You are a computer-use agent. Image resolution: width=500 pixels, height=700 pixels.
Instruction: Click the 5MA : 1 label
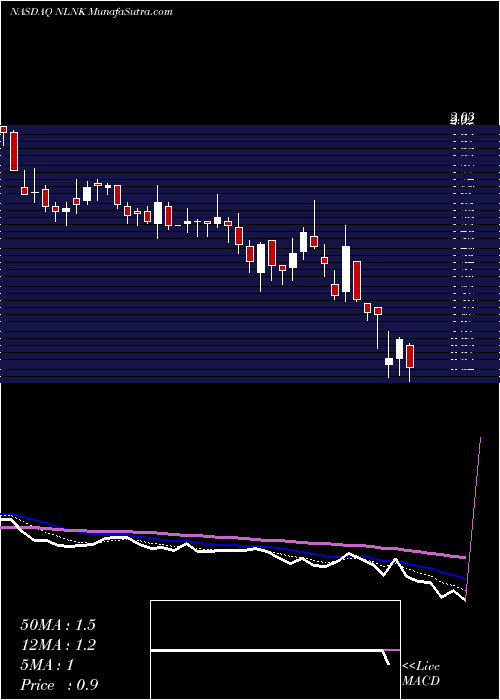point(47,665)
